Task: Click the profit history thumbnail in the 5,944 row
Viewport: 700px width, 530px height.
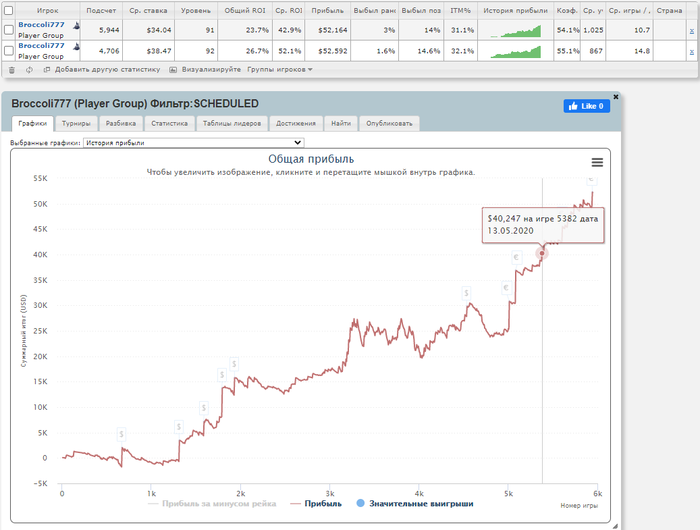Action: pos(515,31)
